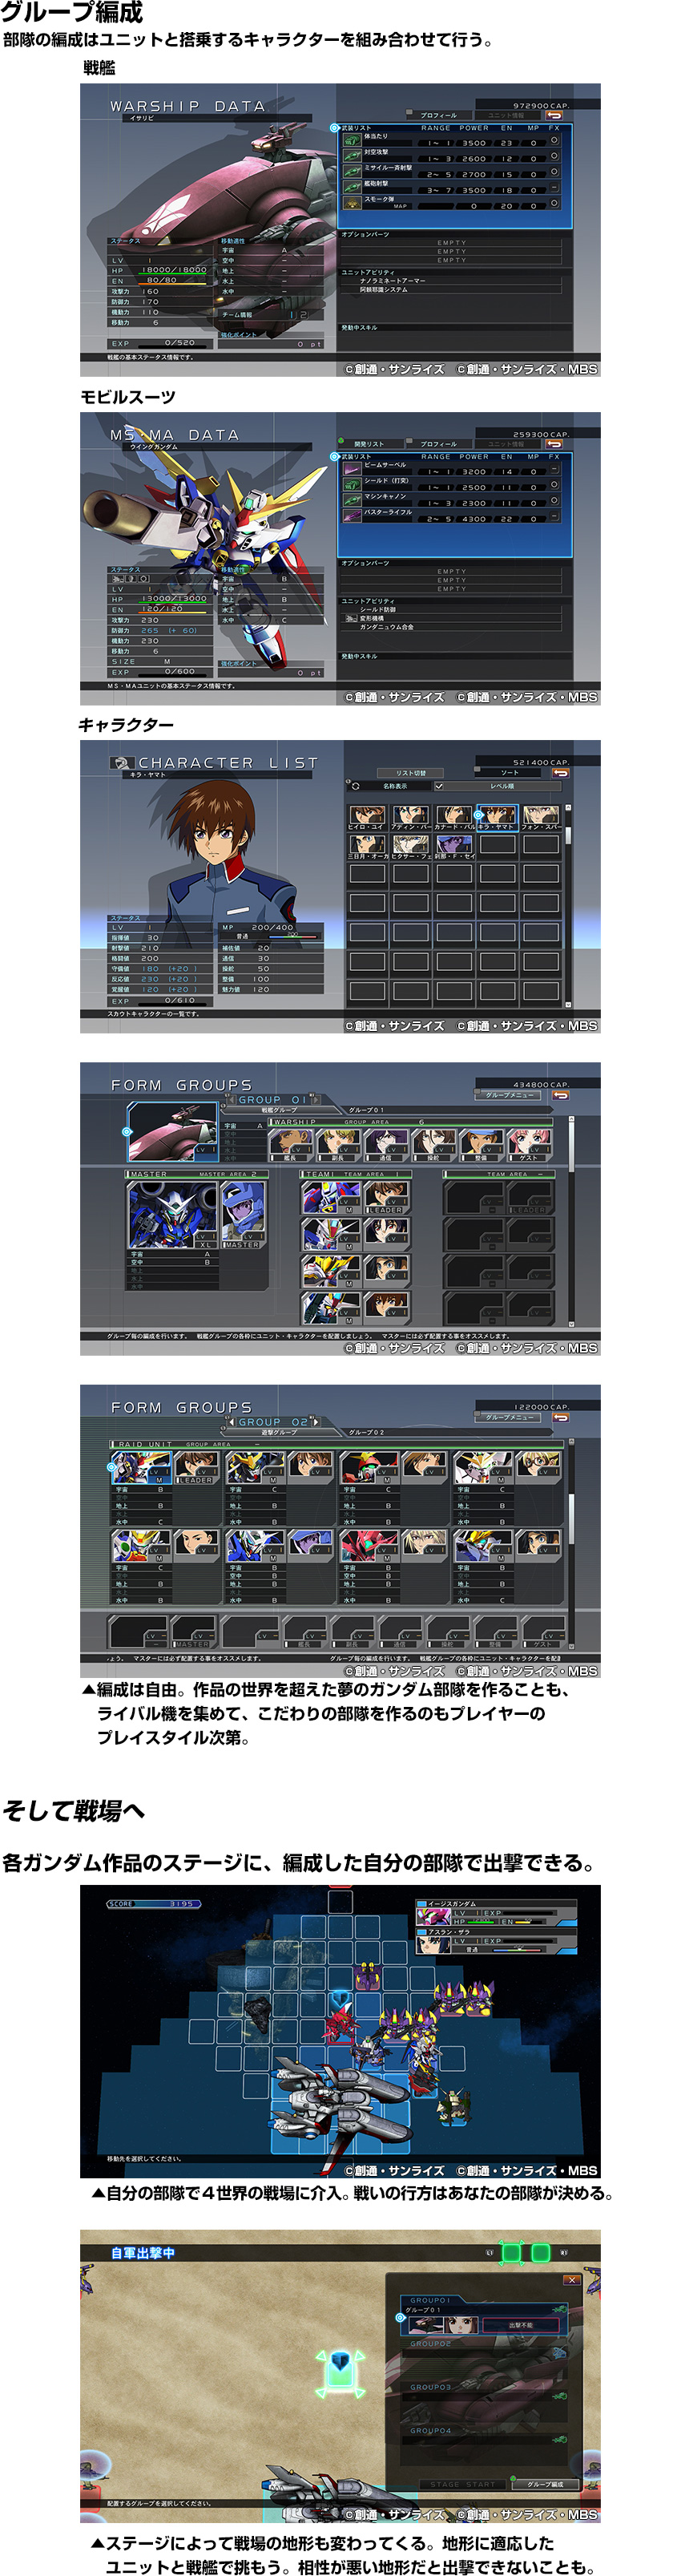681x2576 pixels.
Task: Click the orange return icon in MS/MA DATA
Action: (554, 444)
